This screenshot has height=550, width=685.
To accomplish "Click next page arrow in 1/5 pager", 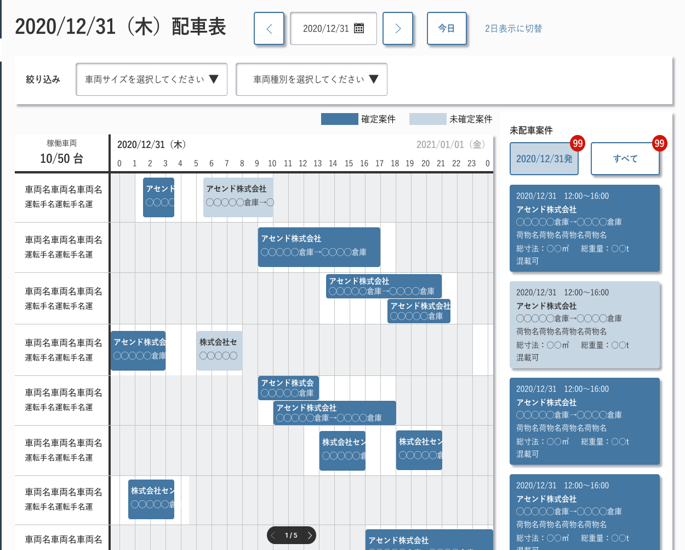I will point(309,536).
